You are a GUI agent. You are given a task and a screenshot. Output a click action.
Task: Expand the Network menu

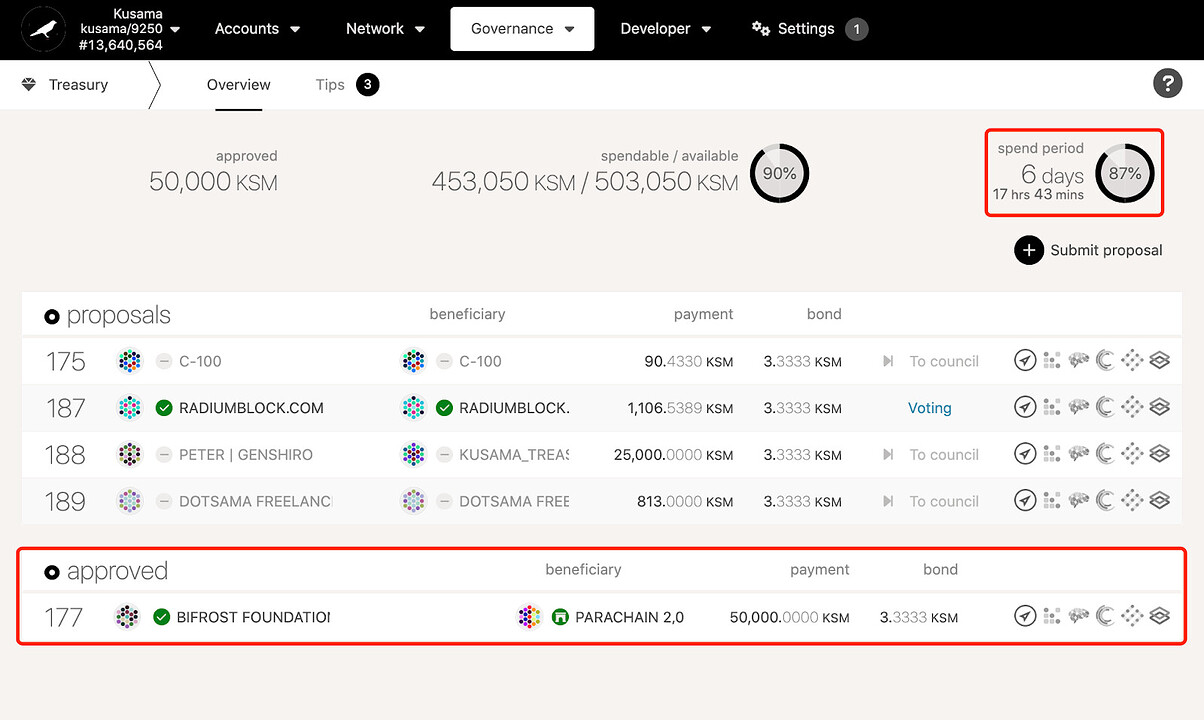pyautogui.click(x=385, y=29)
